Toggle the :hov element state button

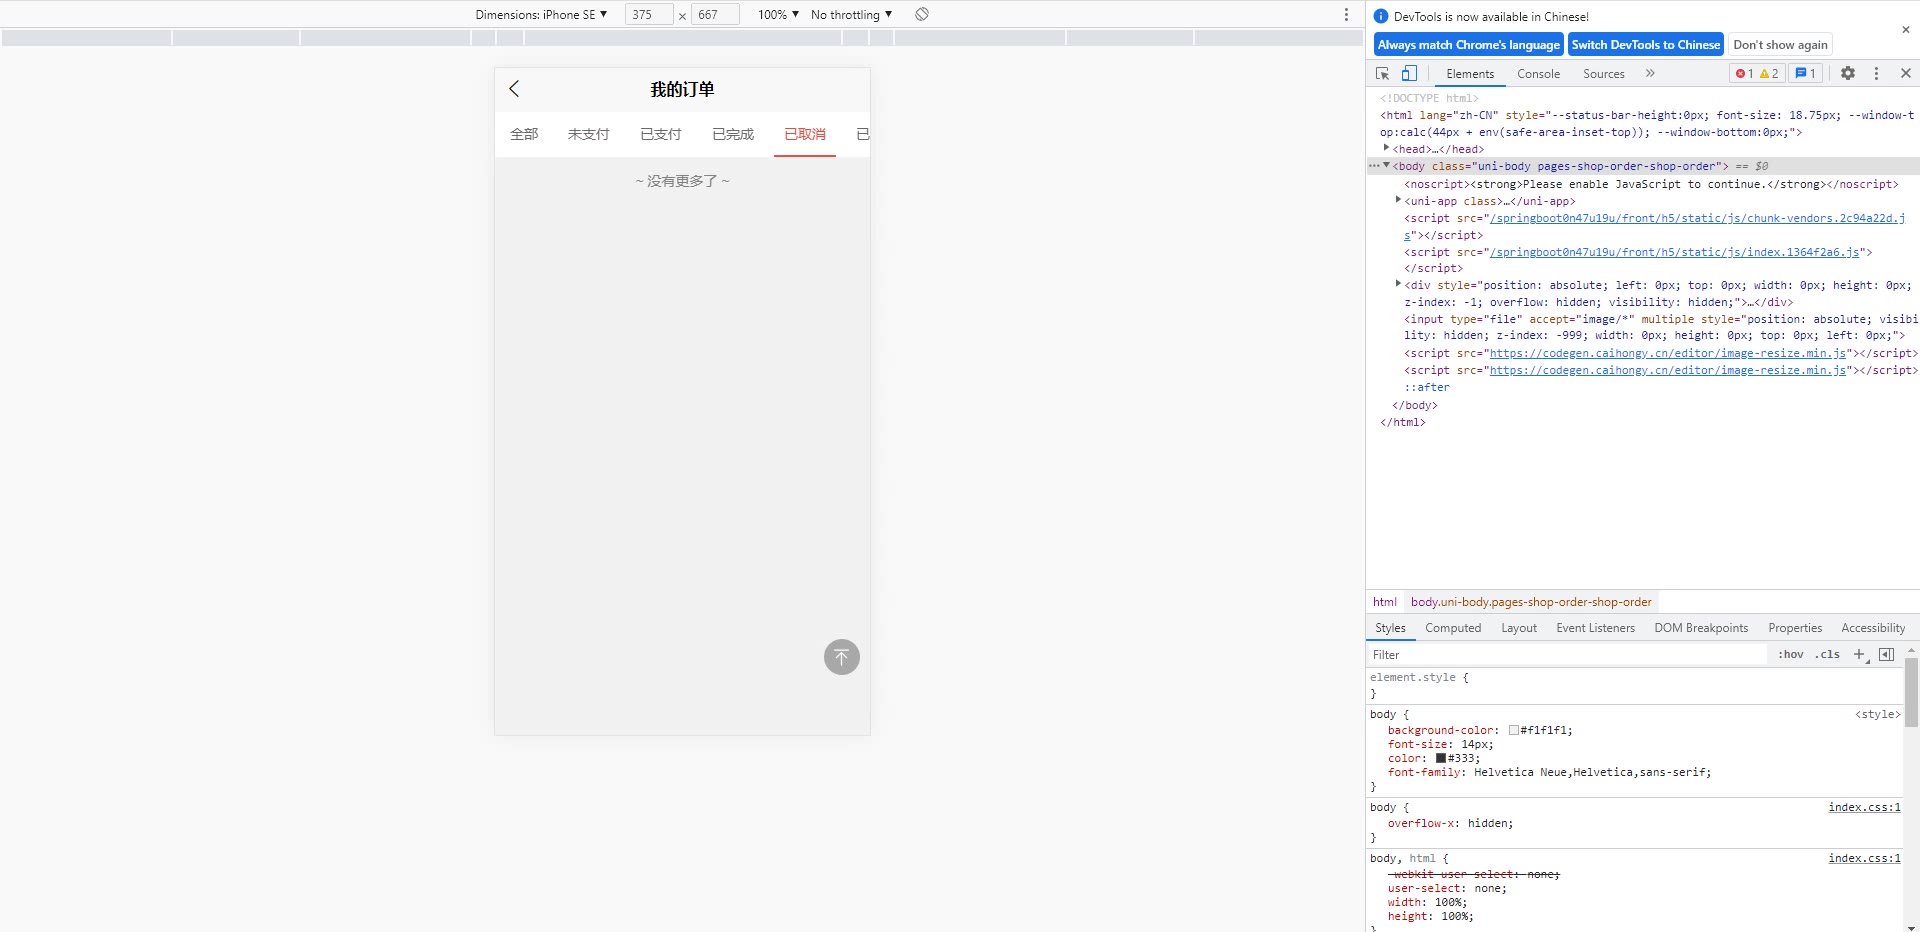1790,655
